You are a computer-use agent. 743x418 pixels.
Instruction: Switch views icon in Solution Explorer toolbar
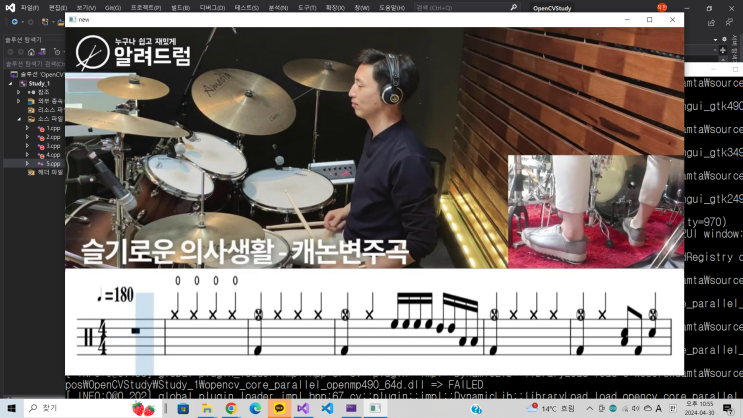(42, 52)
